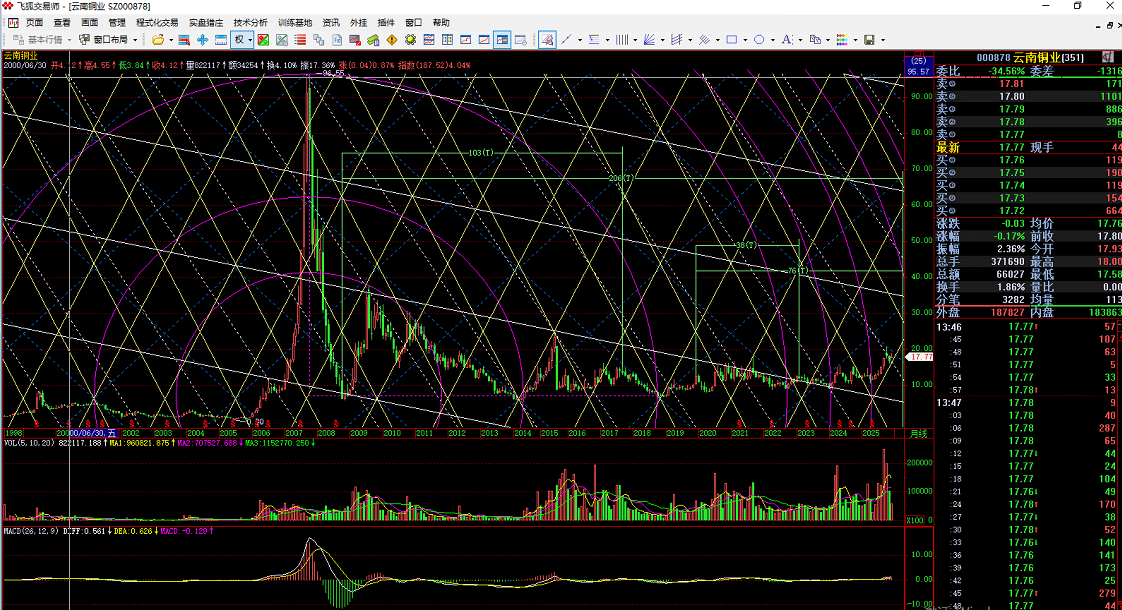1122x610 pixels.
Task: Open the color palette grid icon
Action: 842,40
